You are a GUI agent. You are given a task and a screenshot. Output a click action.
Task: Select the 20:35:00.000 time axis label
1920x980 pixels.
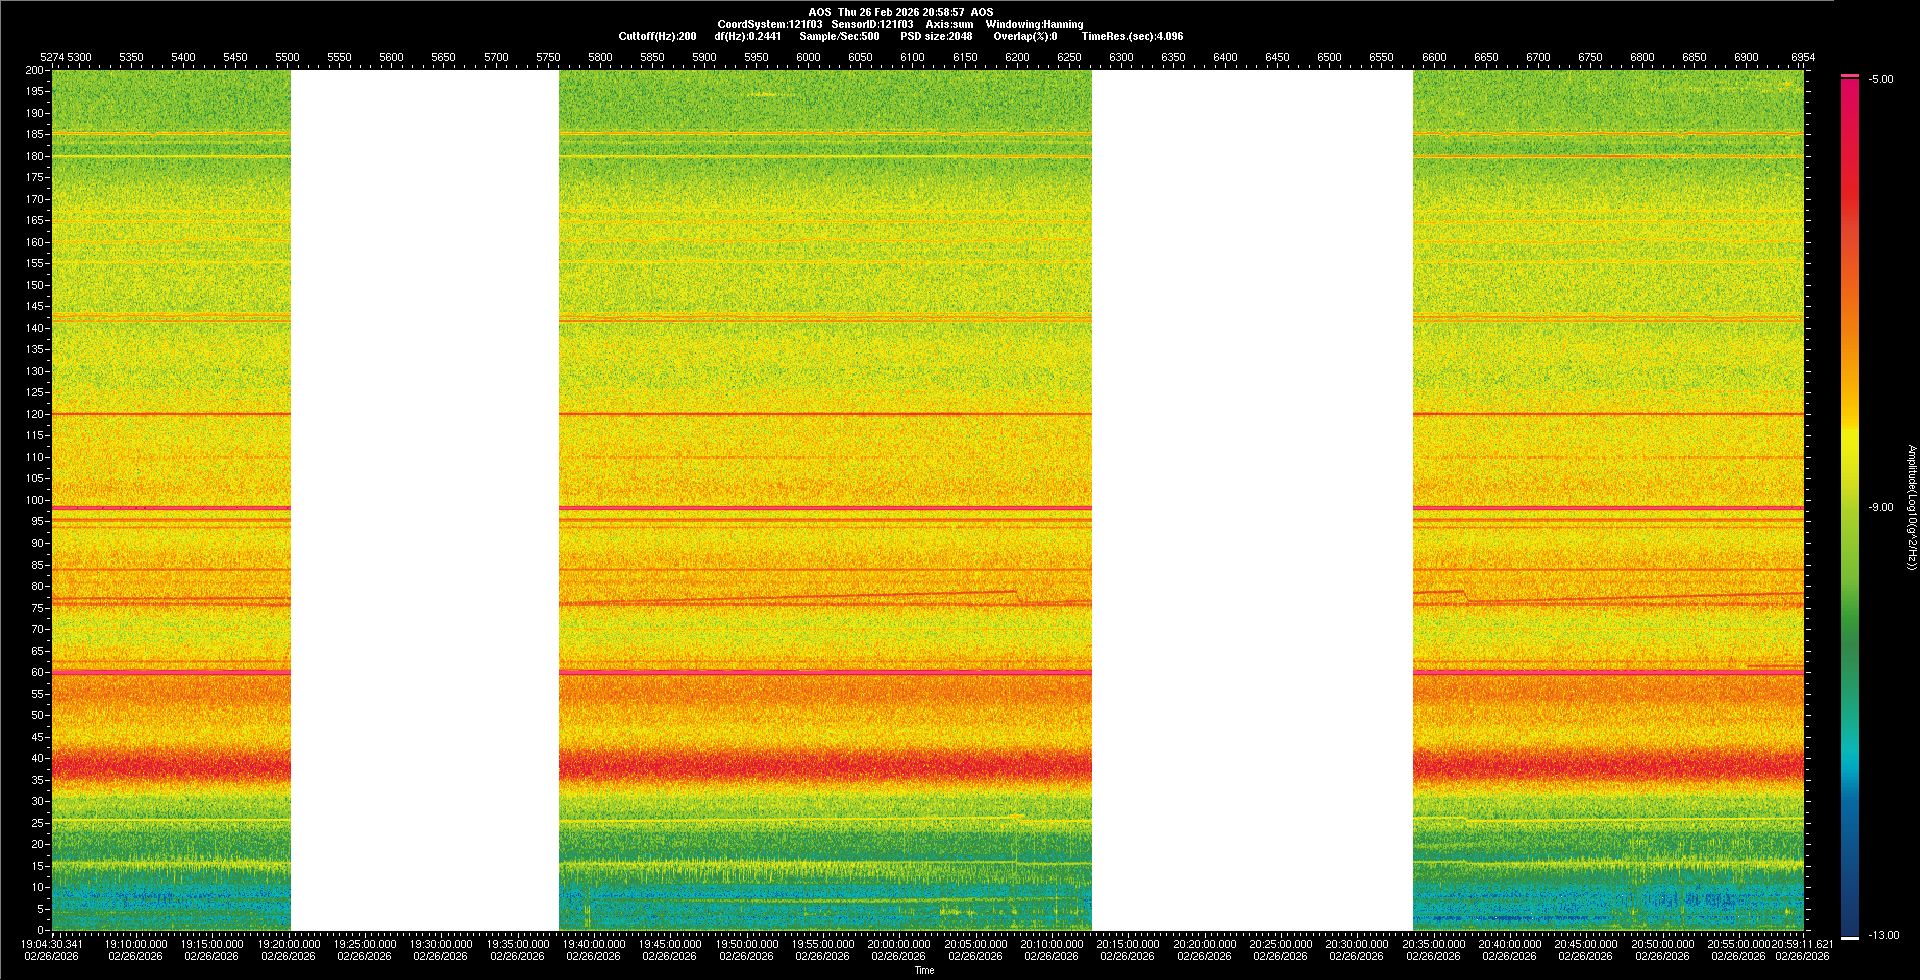[1433, 944]
